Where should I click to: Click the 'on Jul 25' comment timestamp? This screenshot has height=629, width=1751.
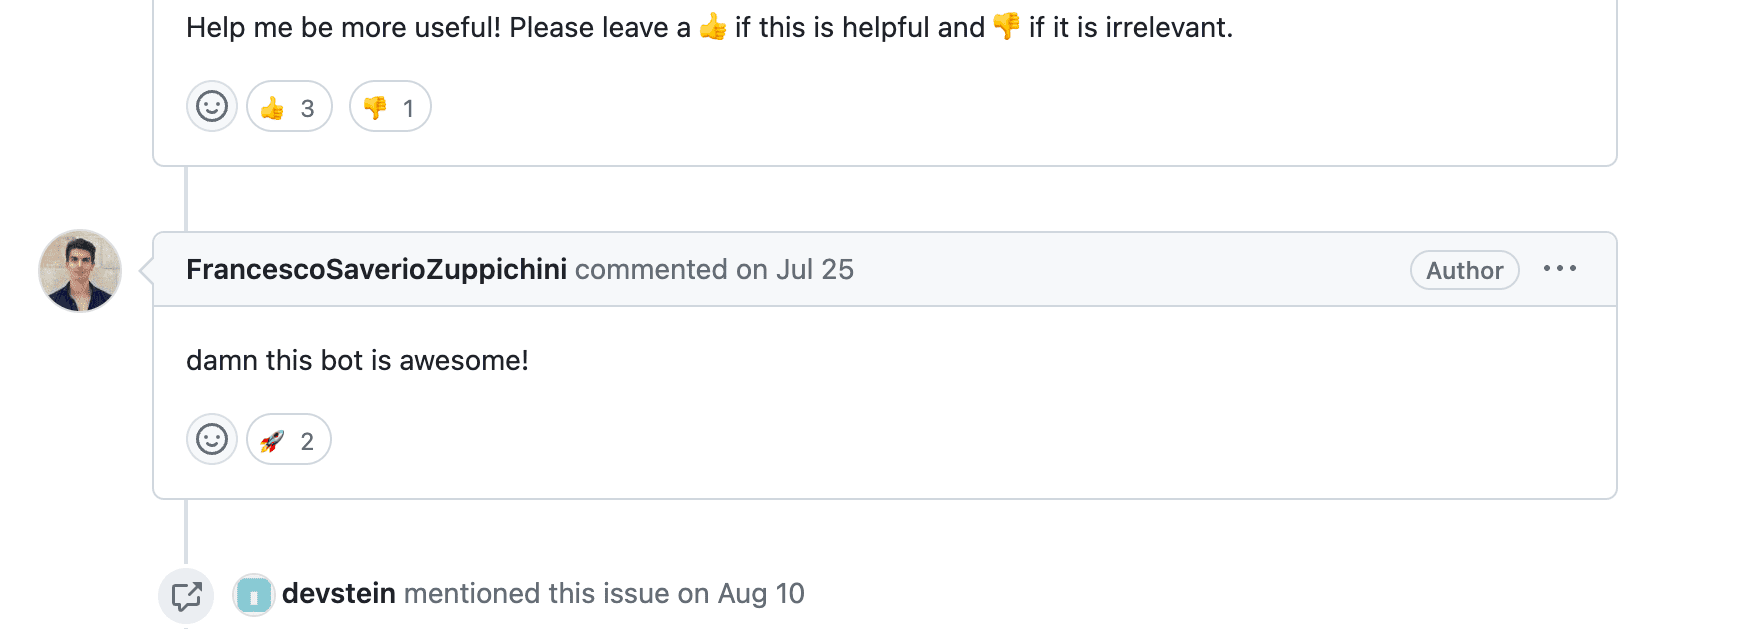pyautogui.click(x=795, y=270)
